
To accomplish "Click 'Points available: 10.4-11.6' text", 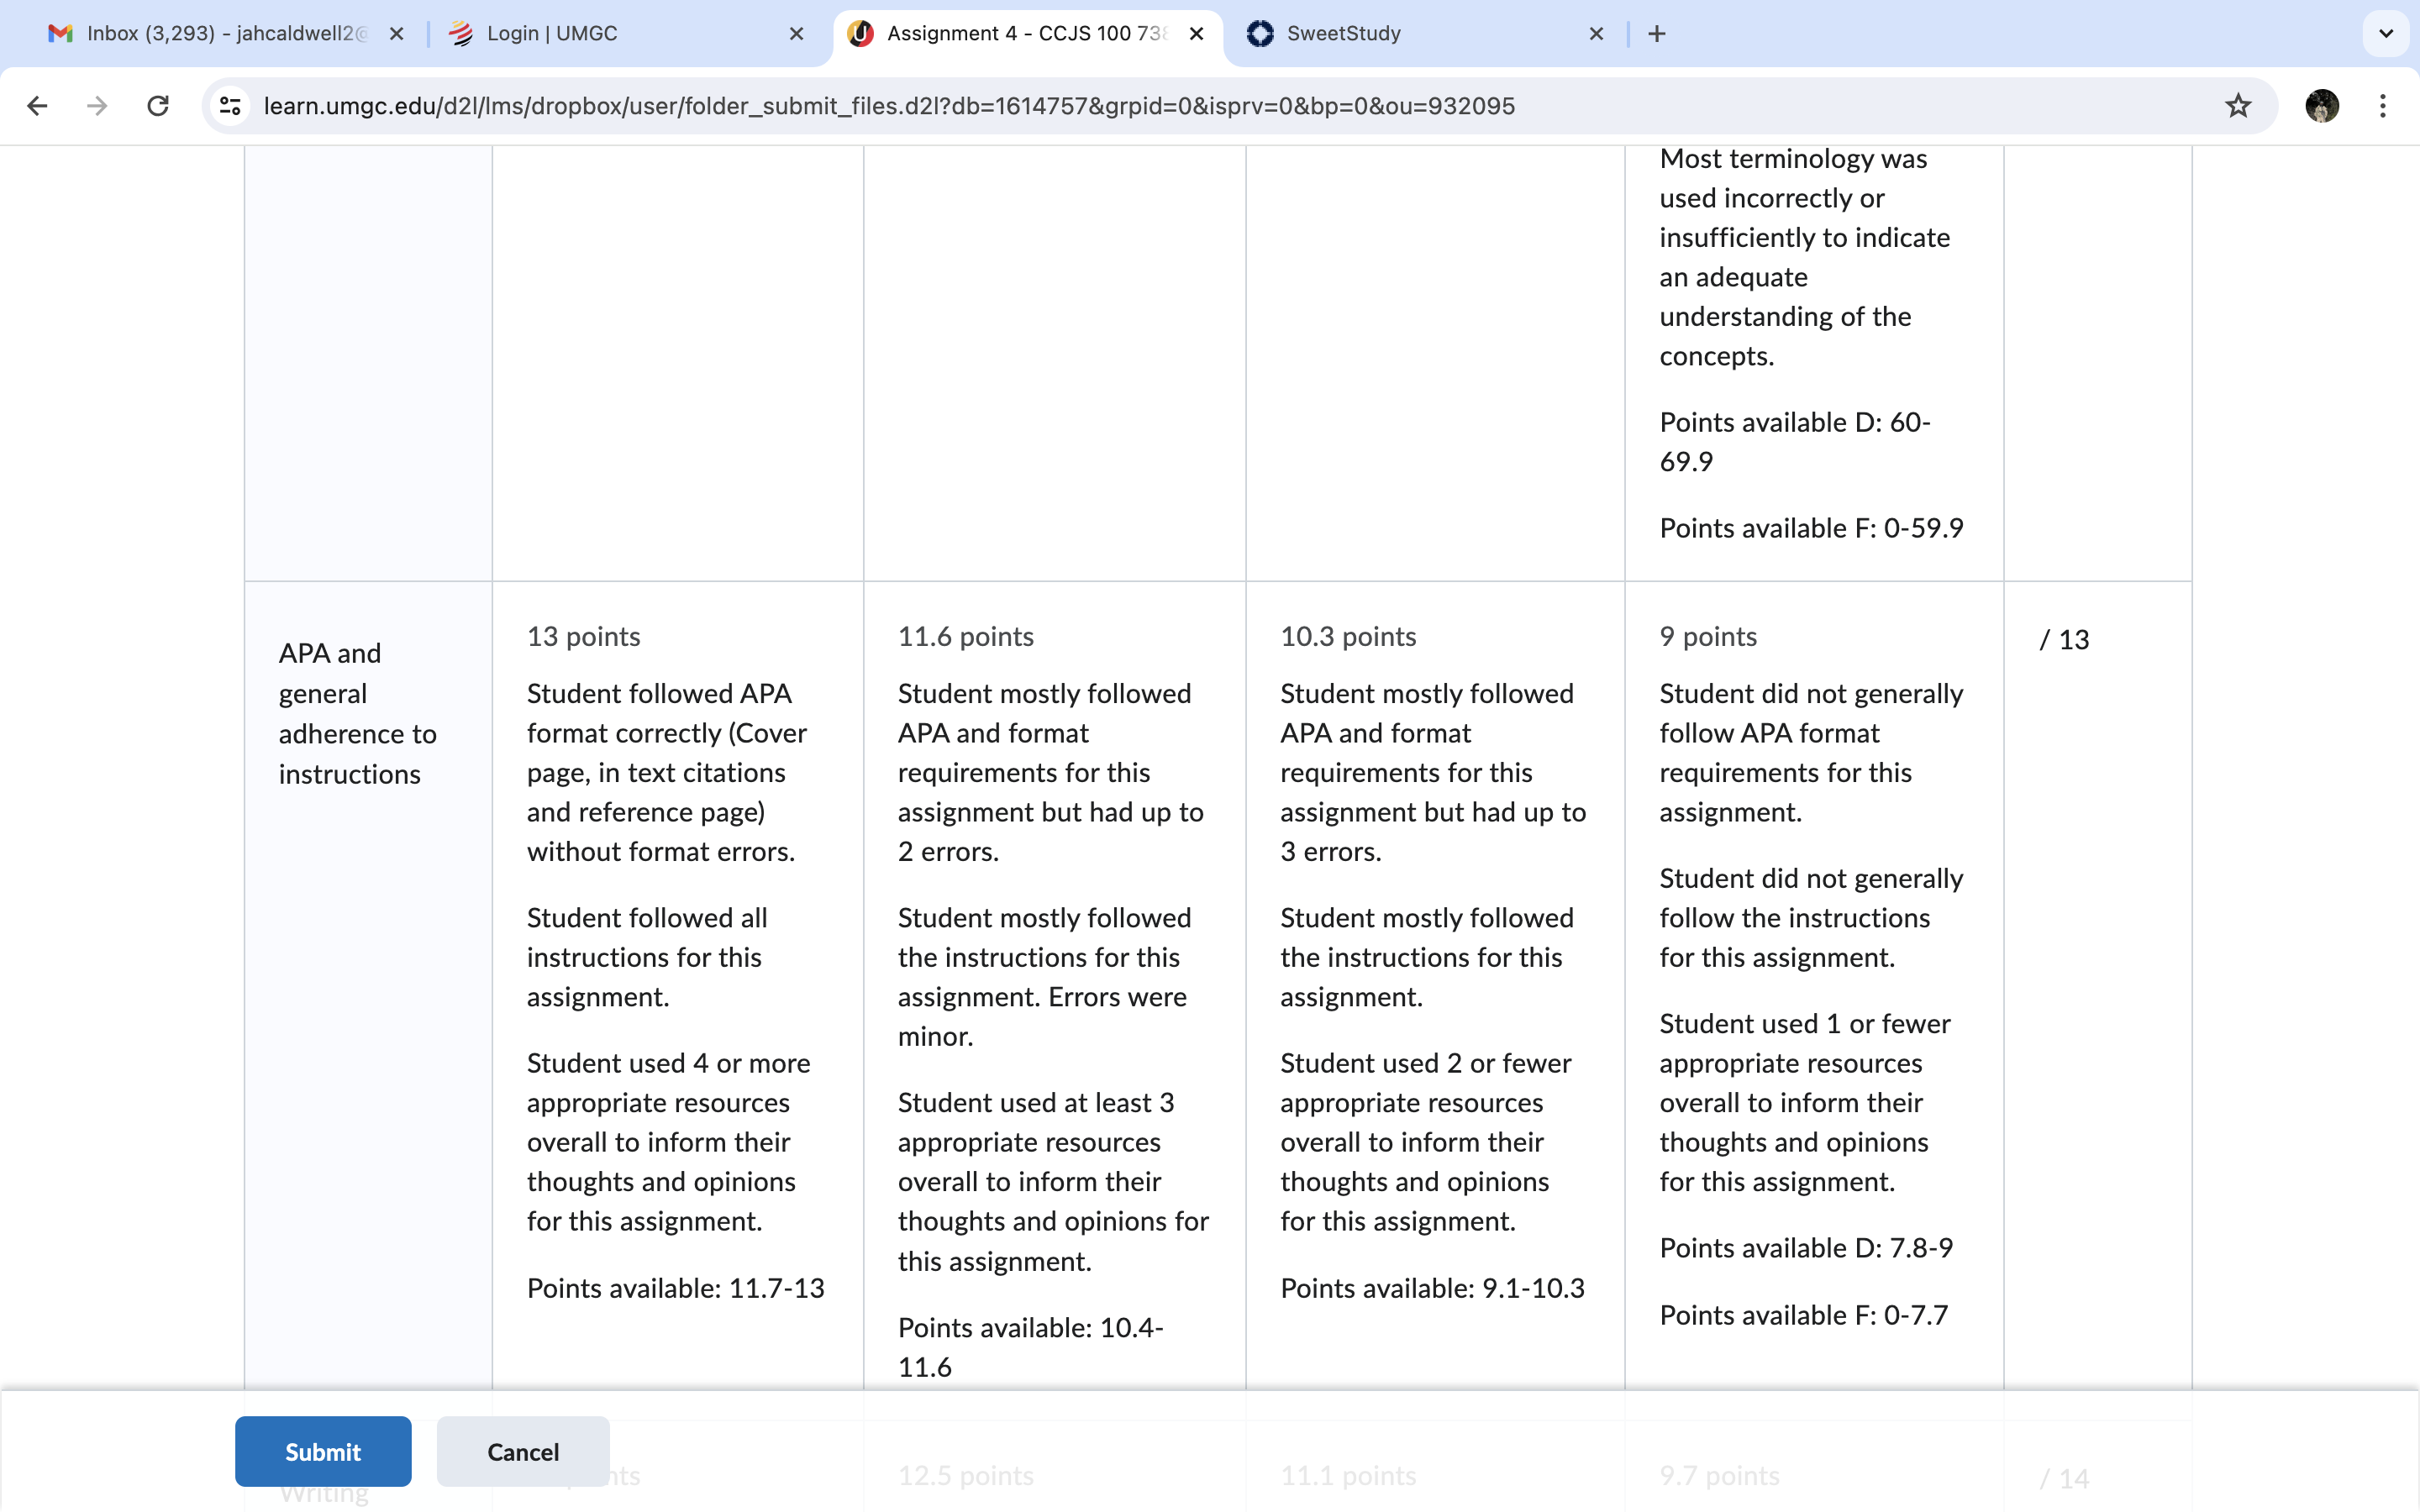I will [1031, 1347].
